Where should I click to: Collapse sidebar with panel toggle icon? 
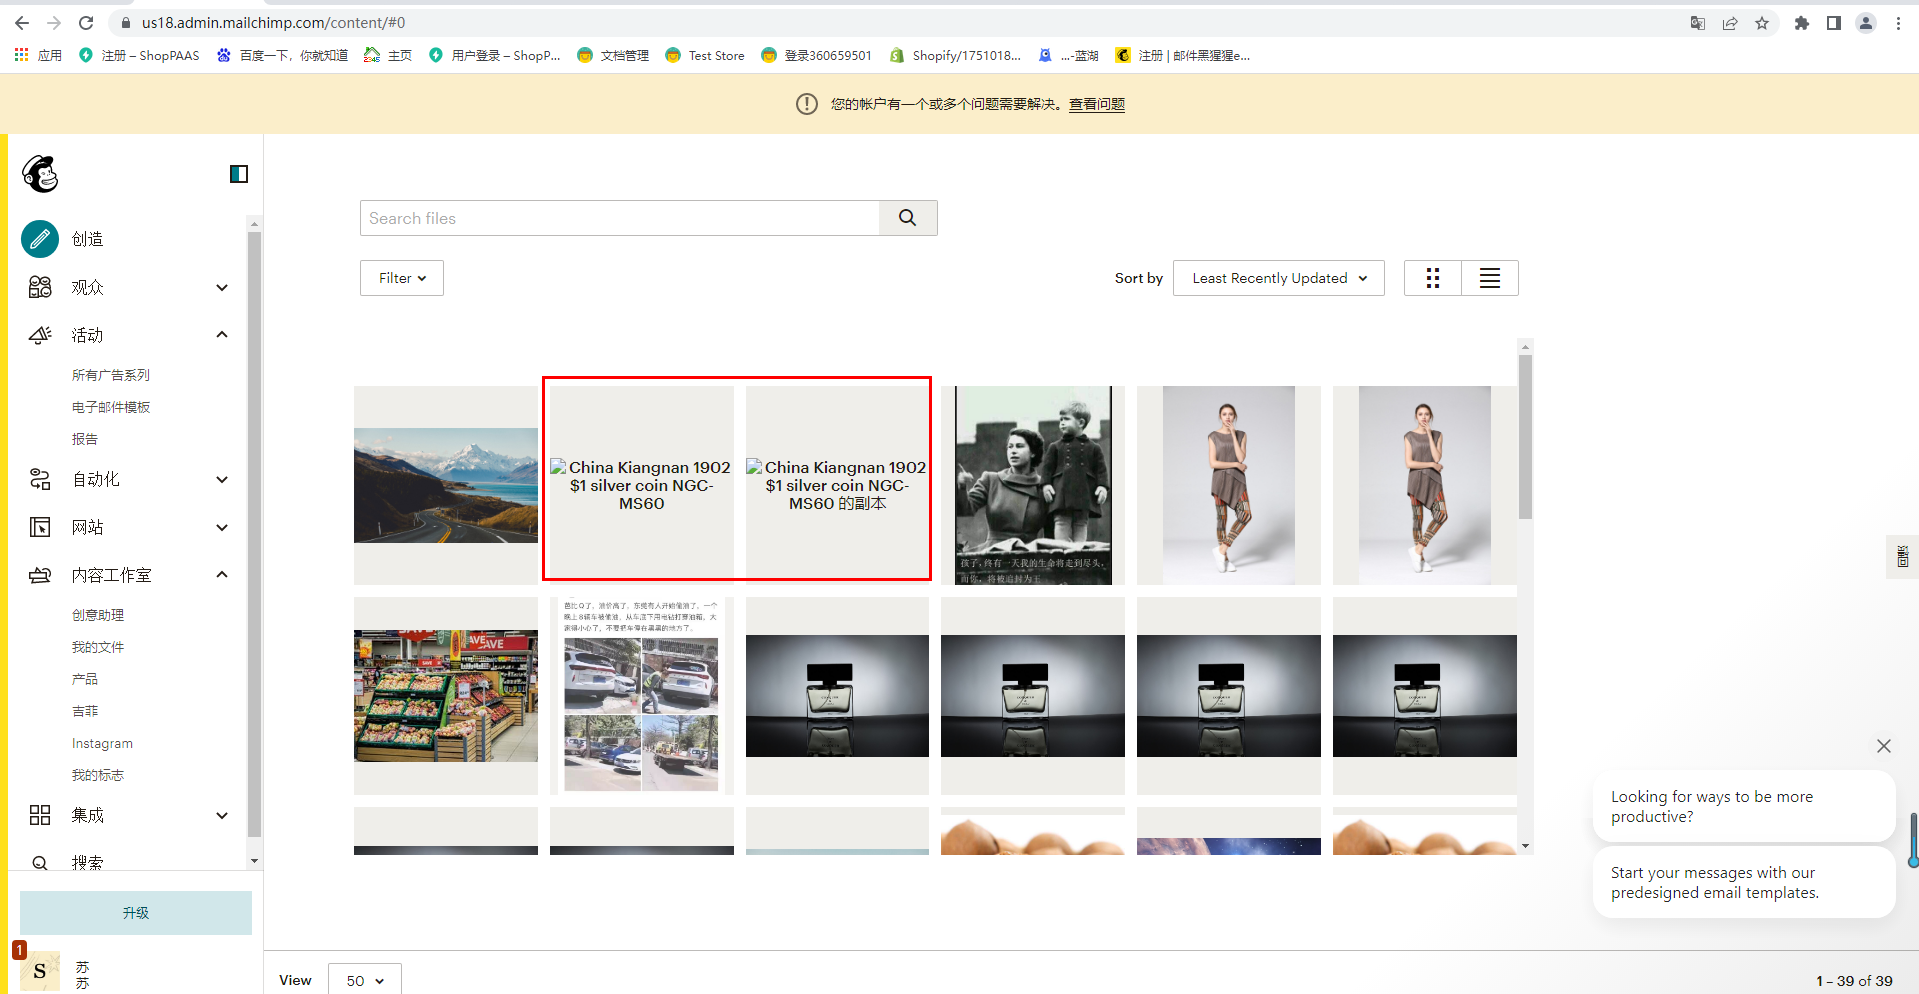[239, 174]
